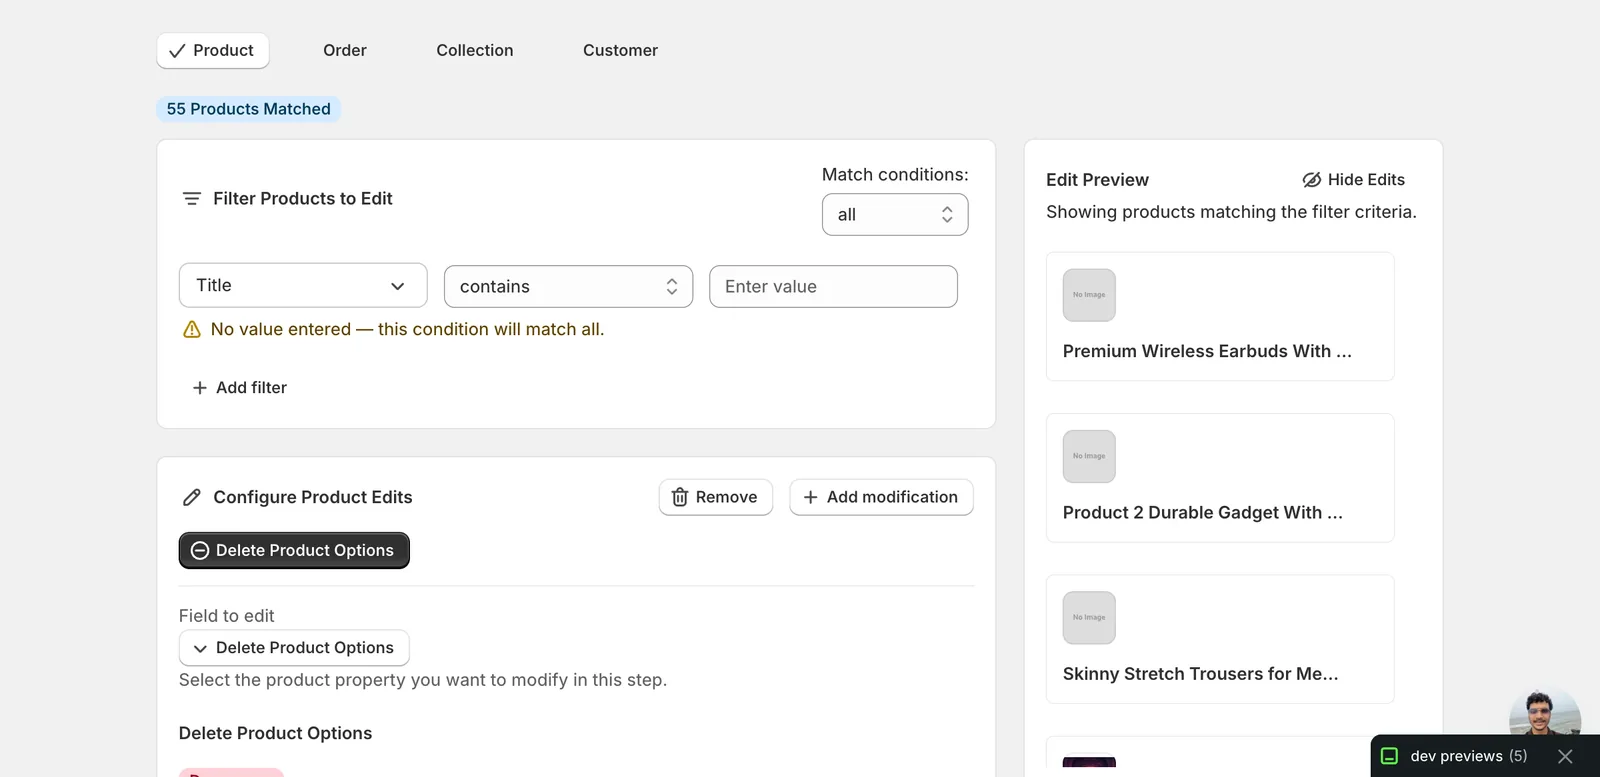The image size is (1600, 777).
Task: Click the Skinny Stretch Trousers thumbnail image
Action: point(1089,617)
